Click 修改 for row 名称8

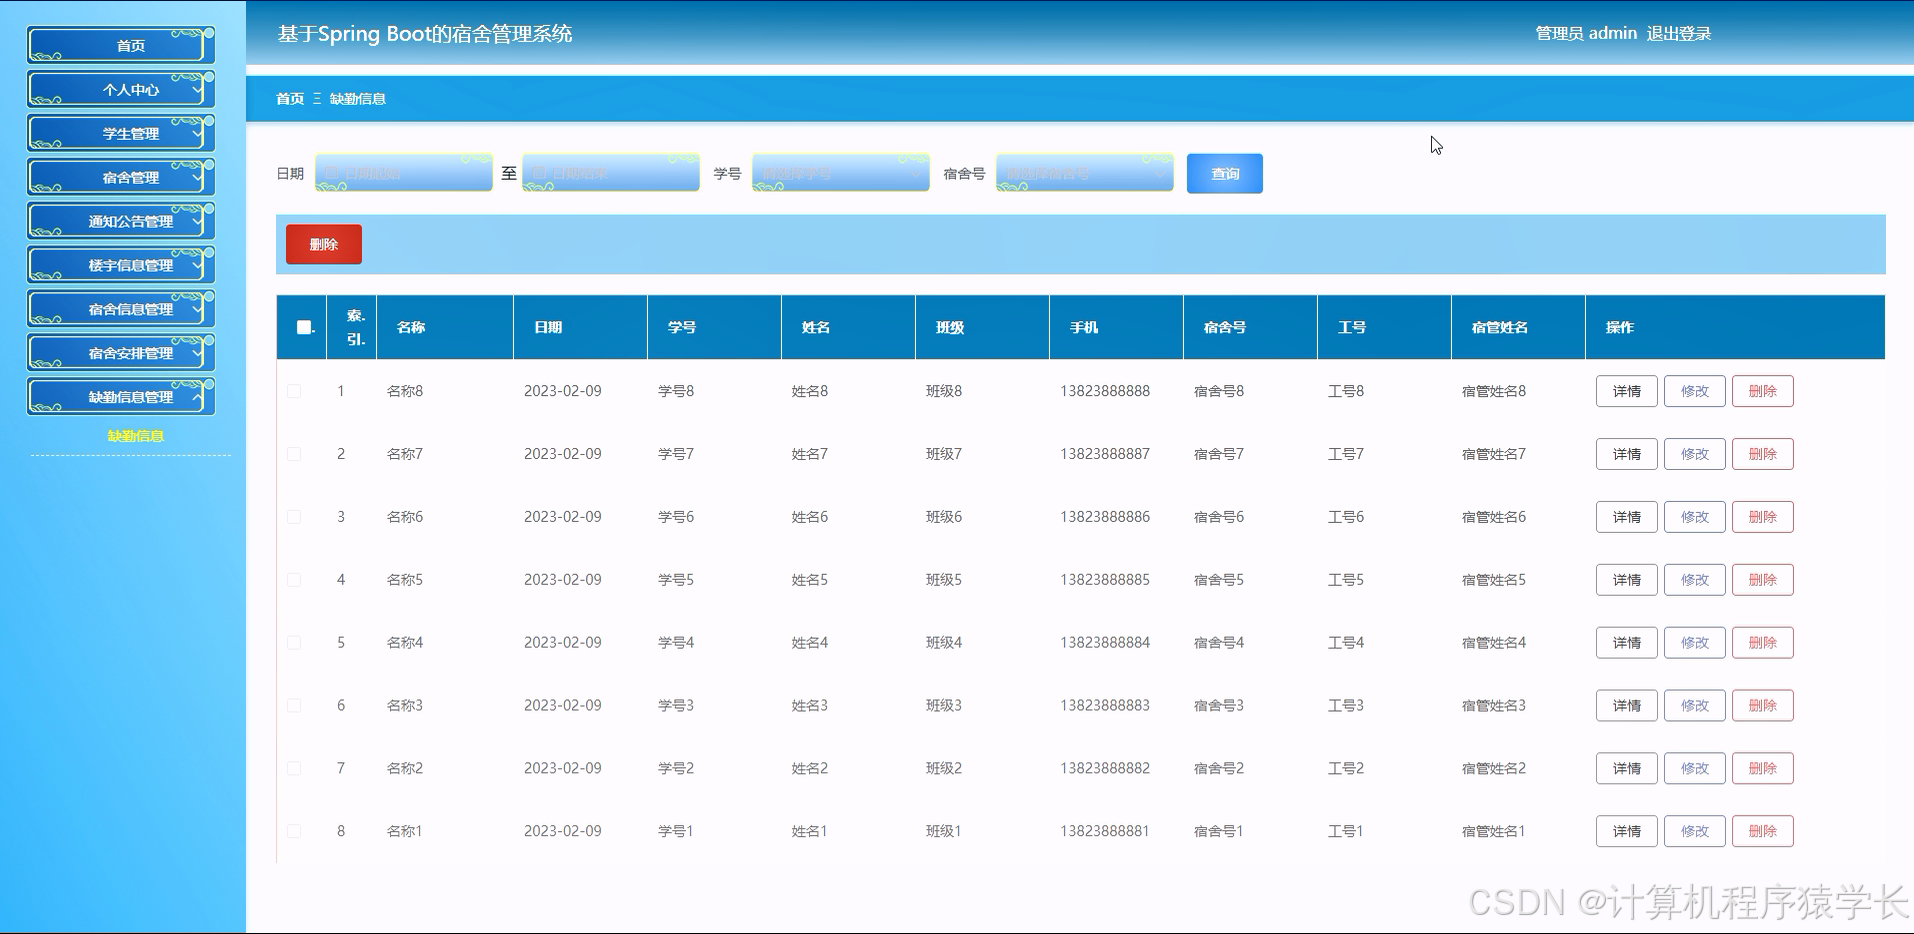click(1694, 391)
